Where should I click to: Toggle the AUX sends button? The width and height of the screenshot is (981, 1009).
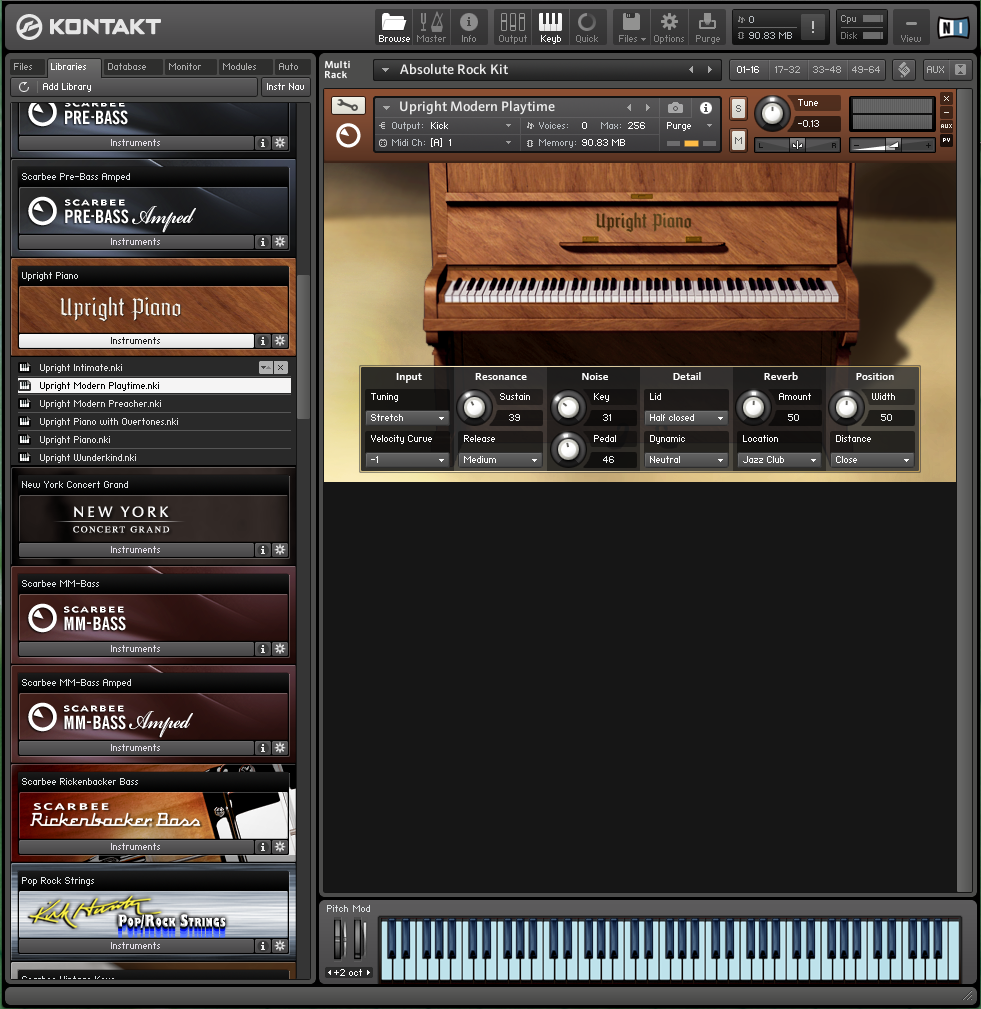(935, 69)
